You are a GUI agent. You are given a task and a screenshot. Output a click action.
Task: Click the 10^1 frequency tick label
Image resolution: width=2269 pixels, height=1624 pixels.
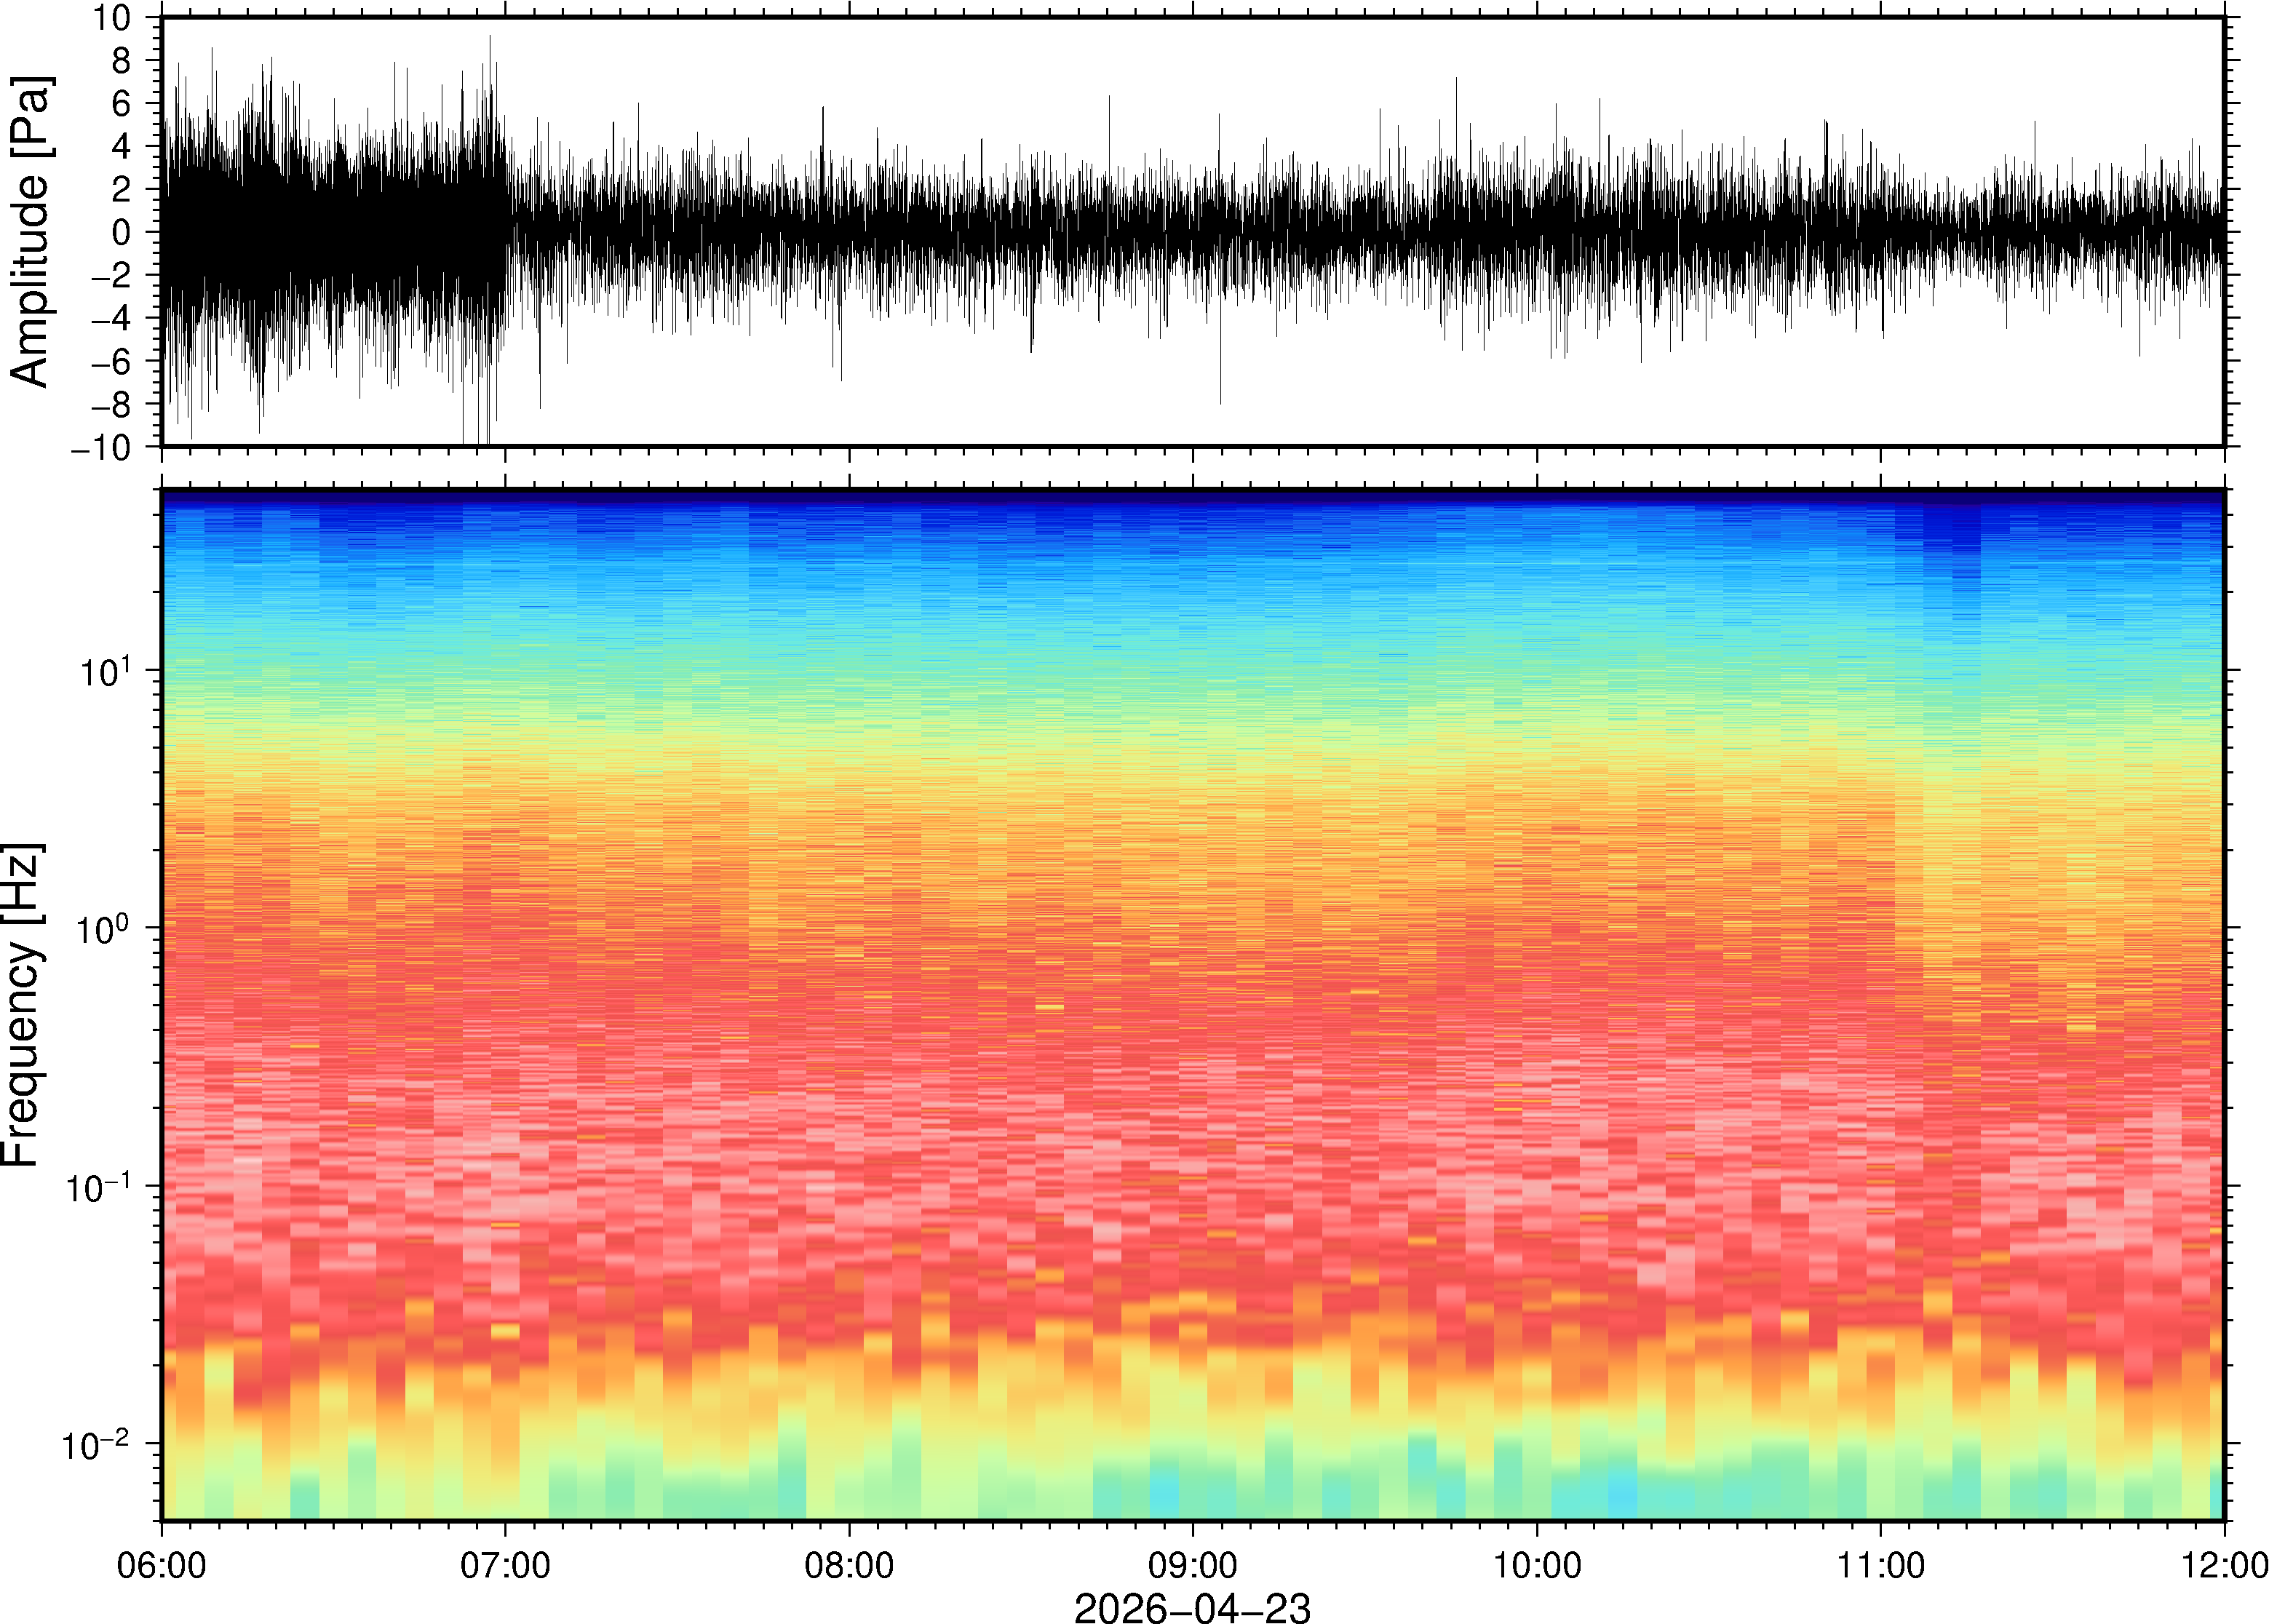click(104, 670)
